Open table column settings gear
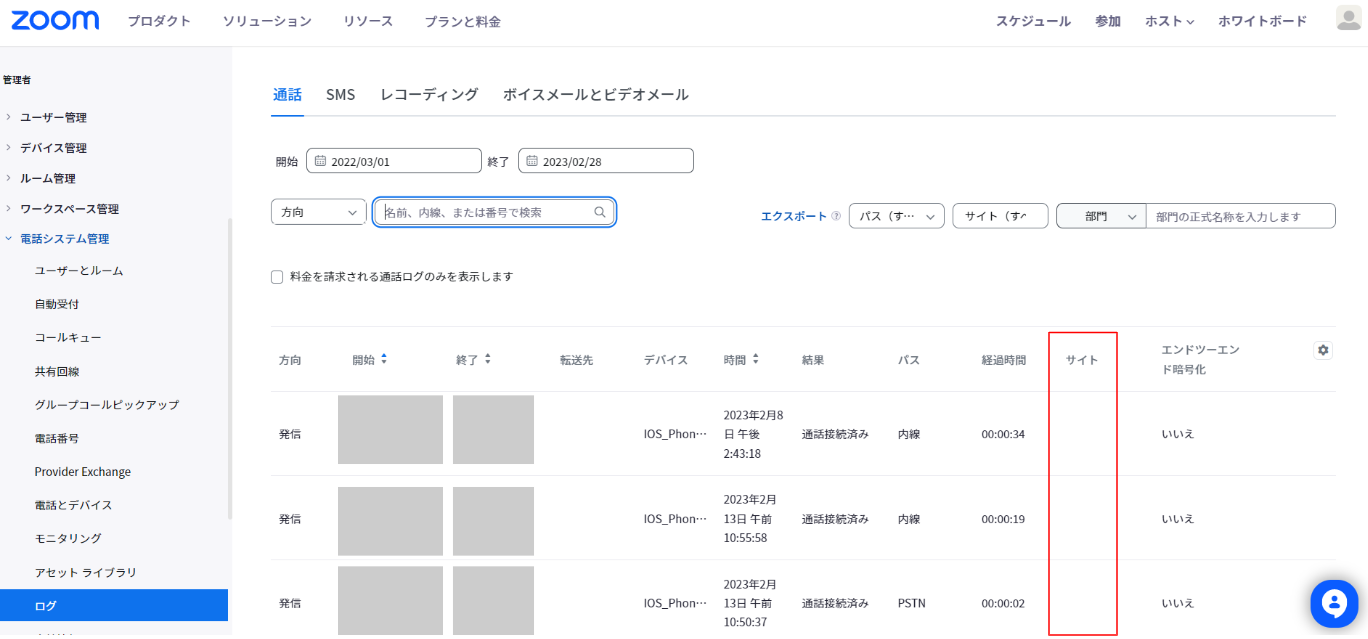Screen dimensions: 1368x639 (x=1323, y=350)
